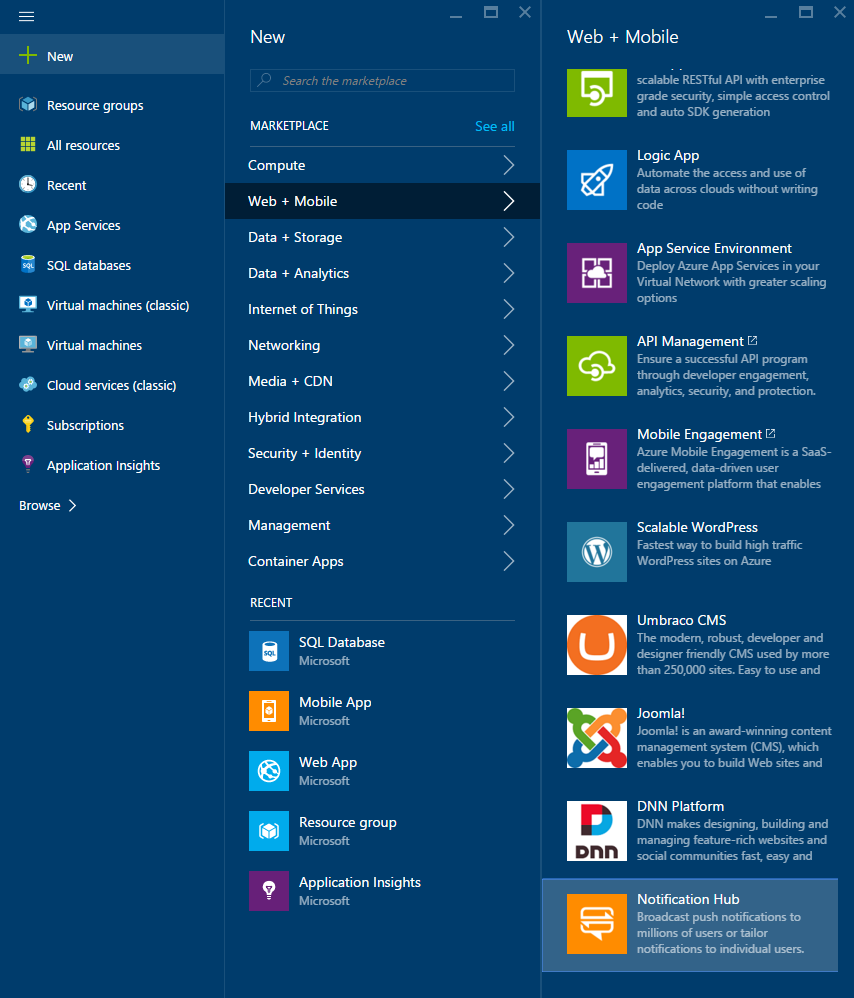This screenshot has width=854, height=998.
Task: Select the Resource group recent icon
Action: 269,831
